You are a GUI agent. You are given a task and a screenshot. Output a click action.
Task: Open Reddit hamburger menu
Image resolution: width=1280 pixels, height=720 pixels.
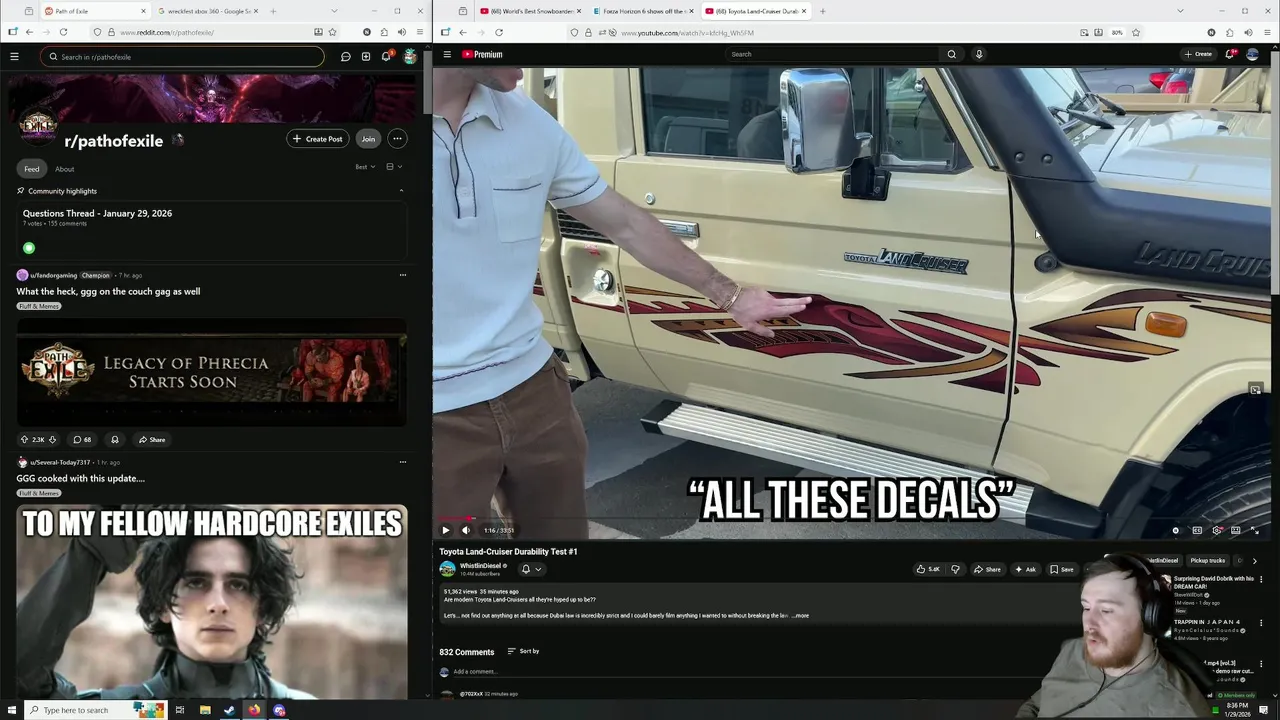pyautogui.click(x=14, y=57)
